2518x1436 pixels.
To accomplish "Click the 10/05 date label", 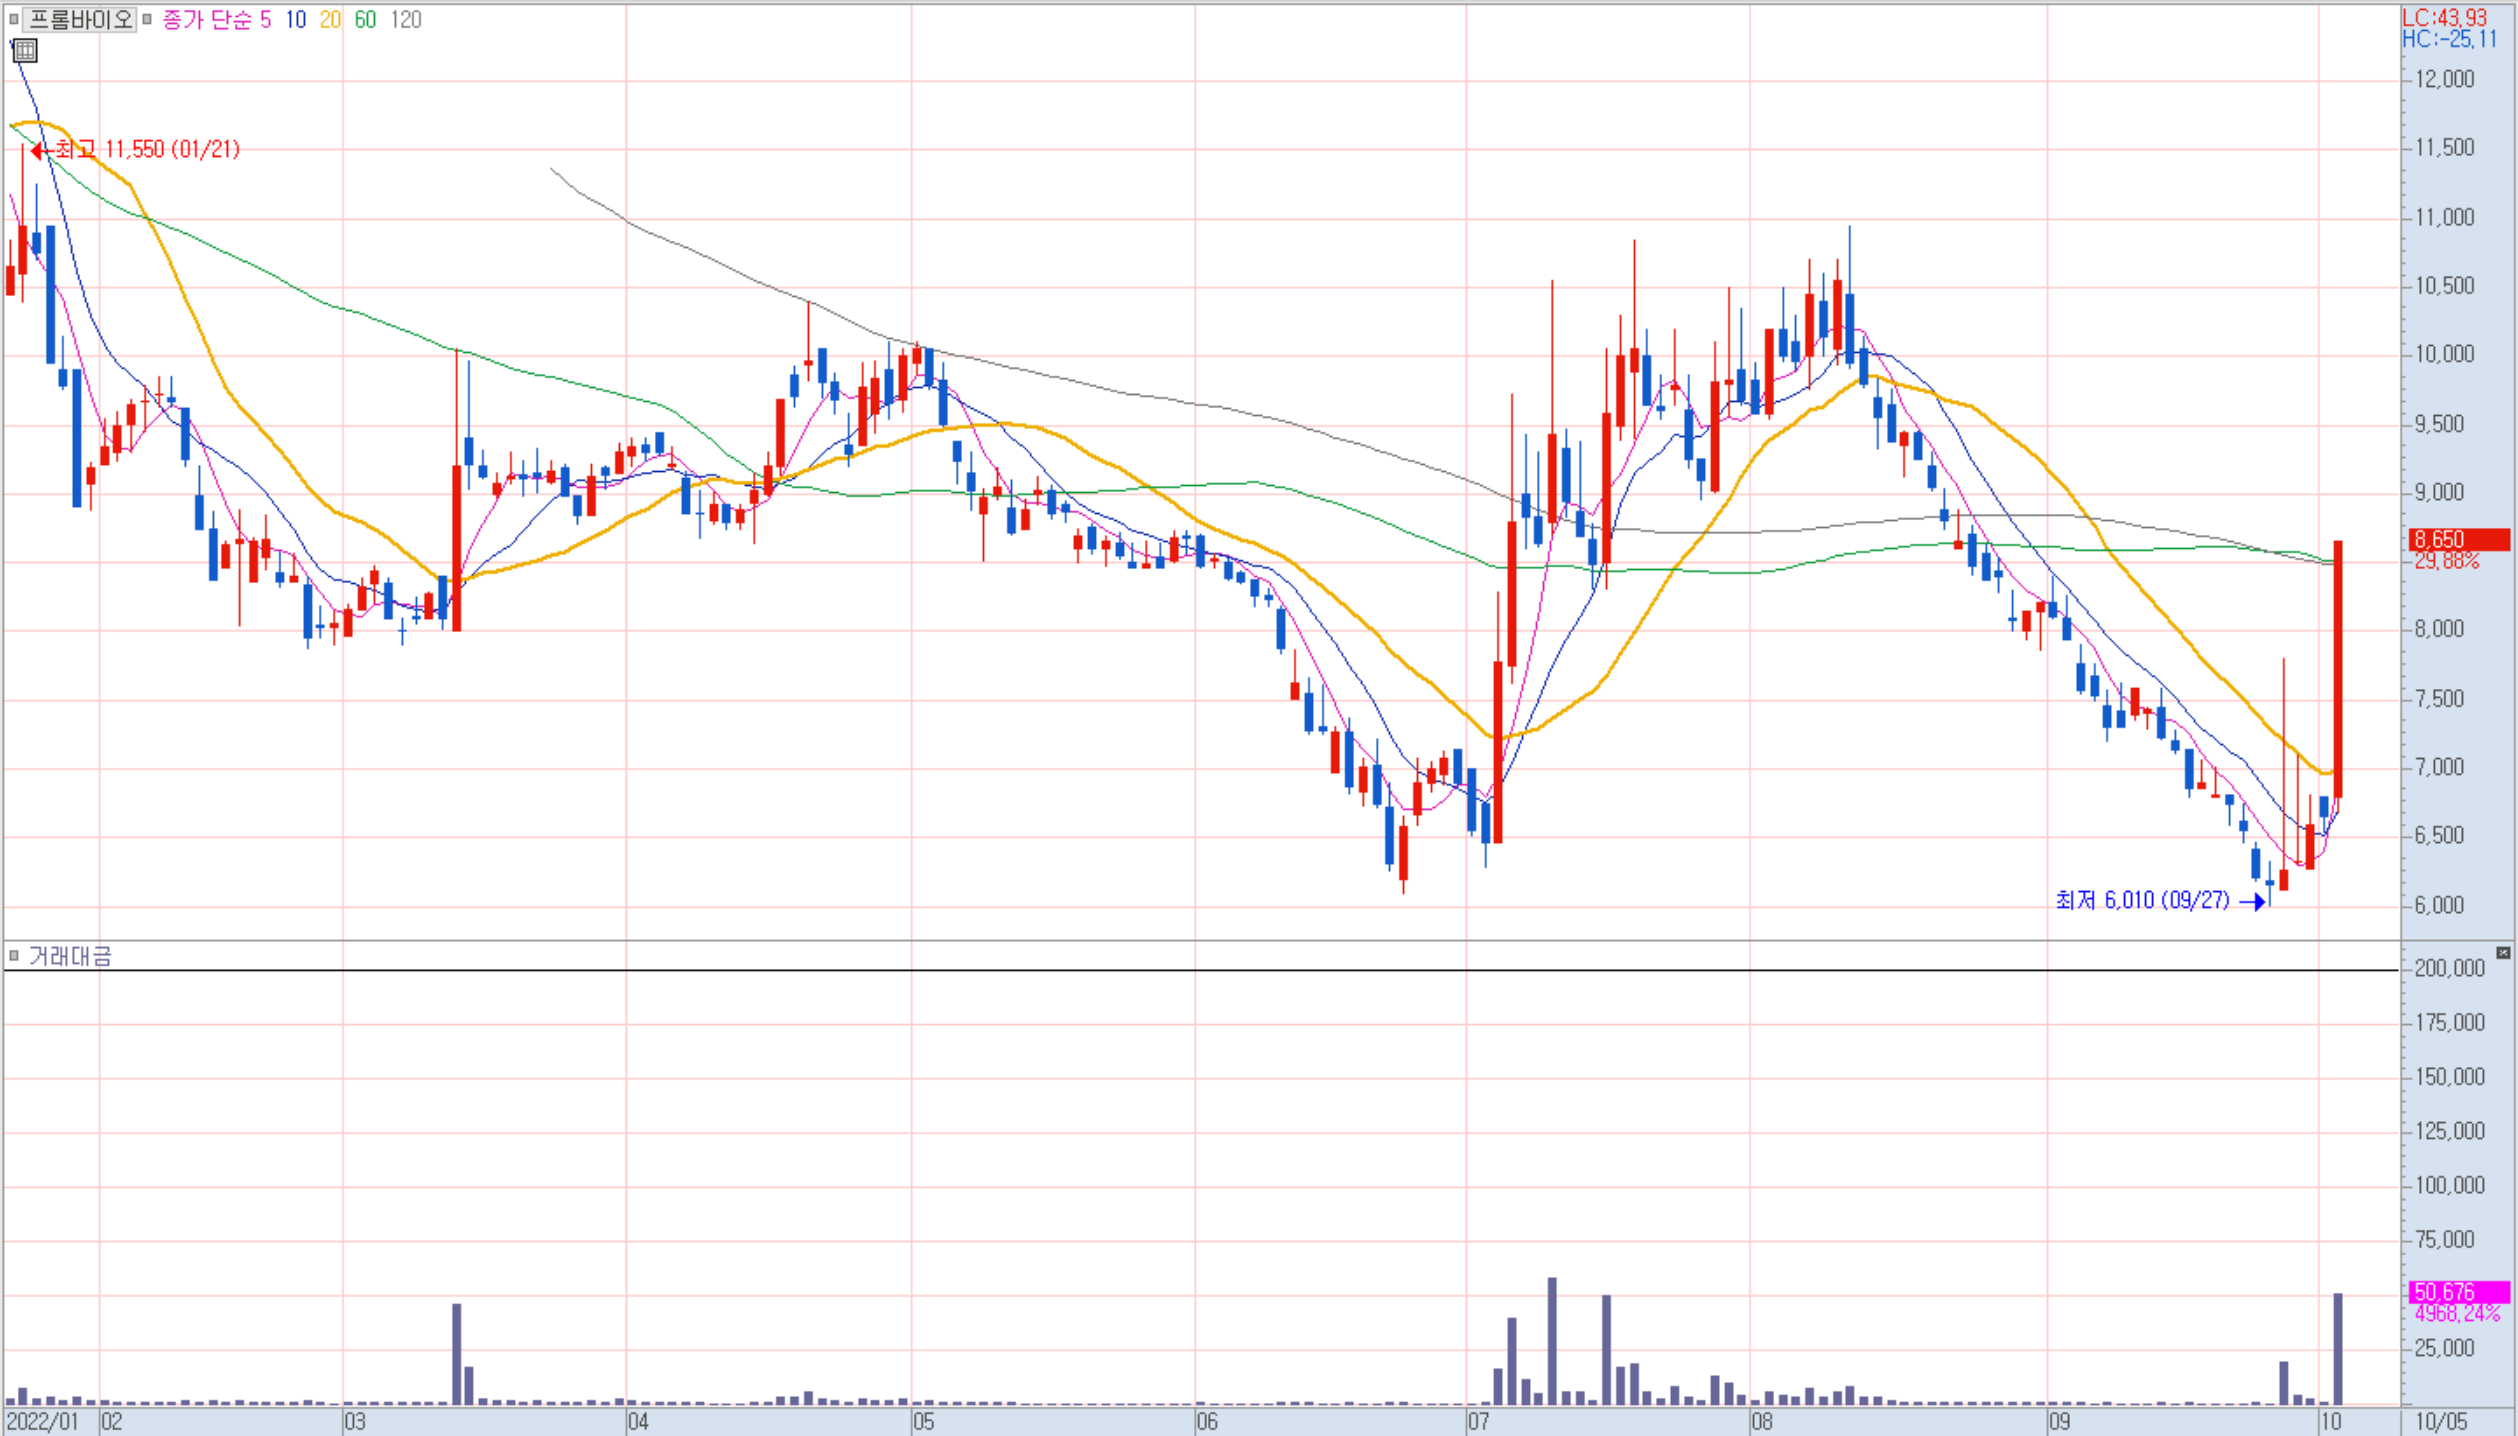I will (2441, 1421).
